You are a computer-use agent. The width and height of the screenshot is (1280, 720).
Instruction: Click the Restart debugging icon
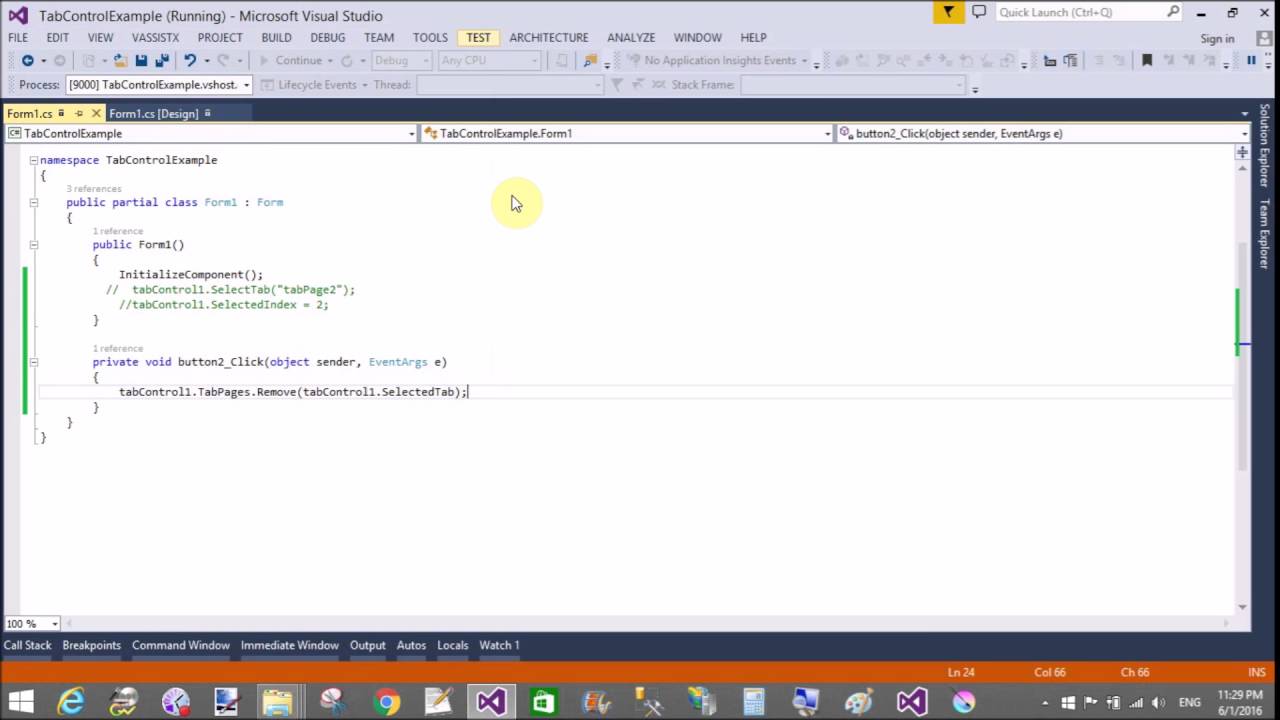[347, 60]
